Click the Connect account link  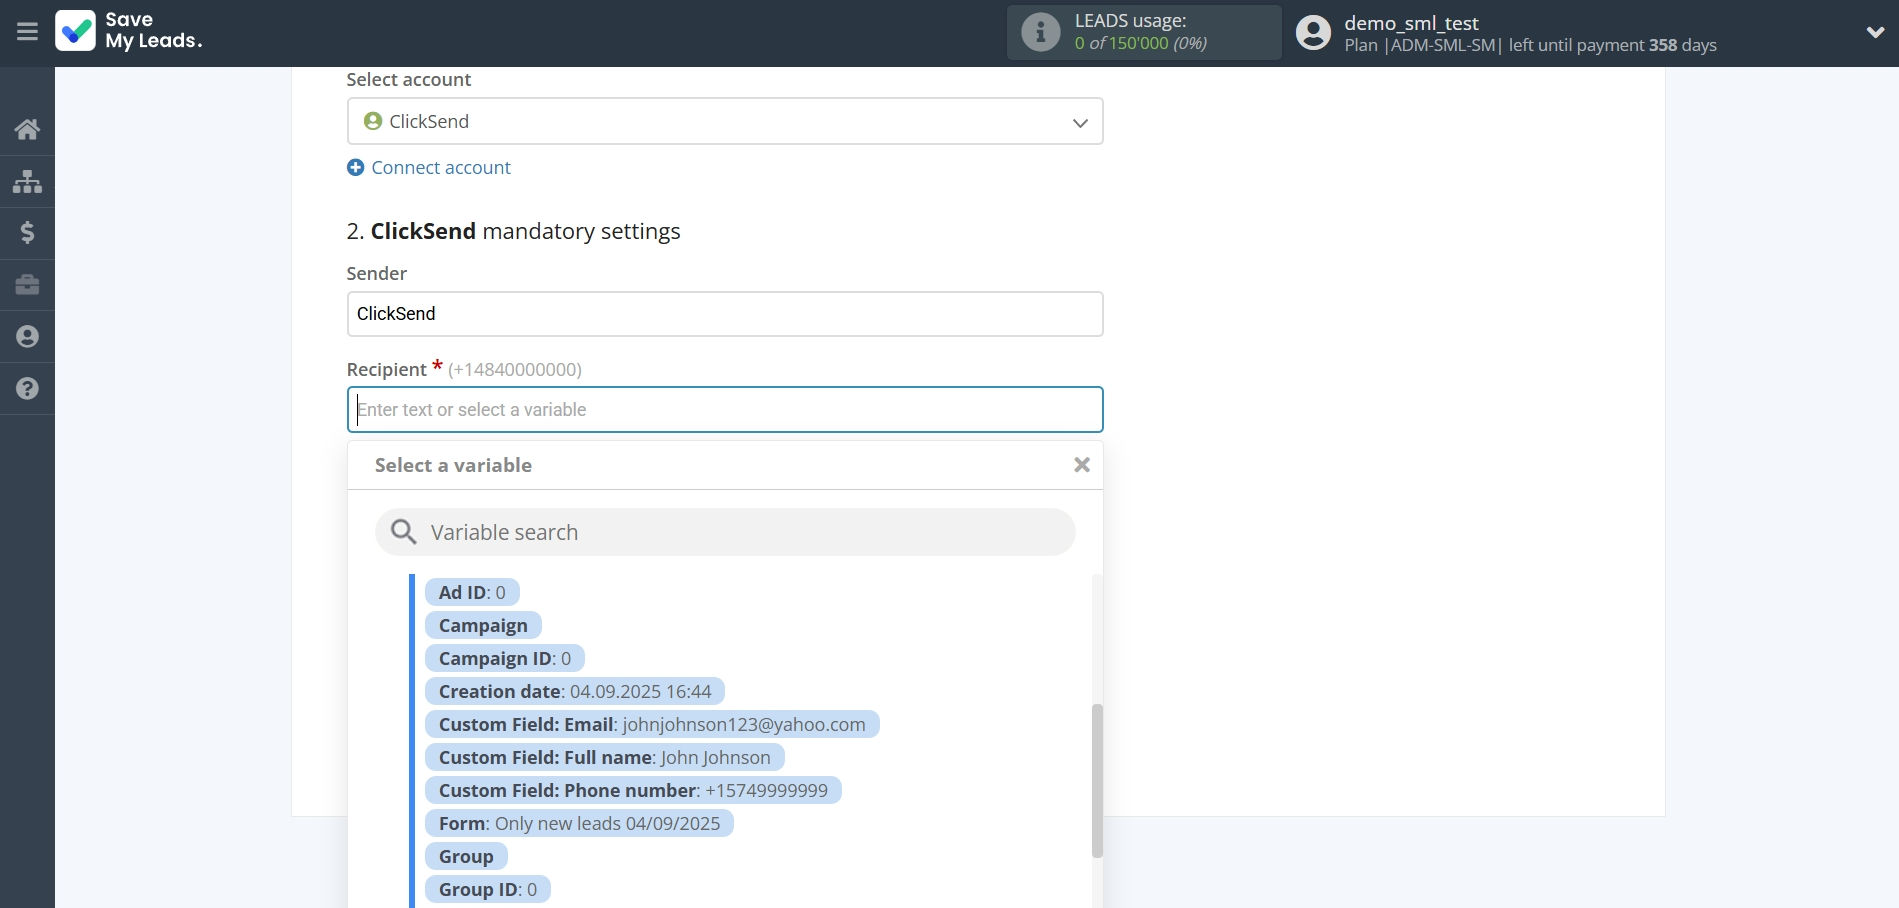coord(440,168)
